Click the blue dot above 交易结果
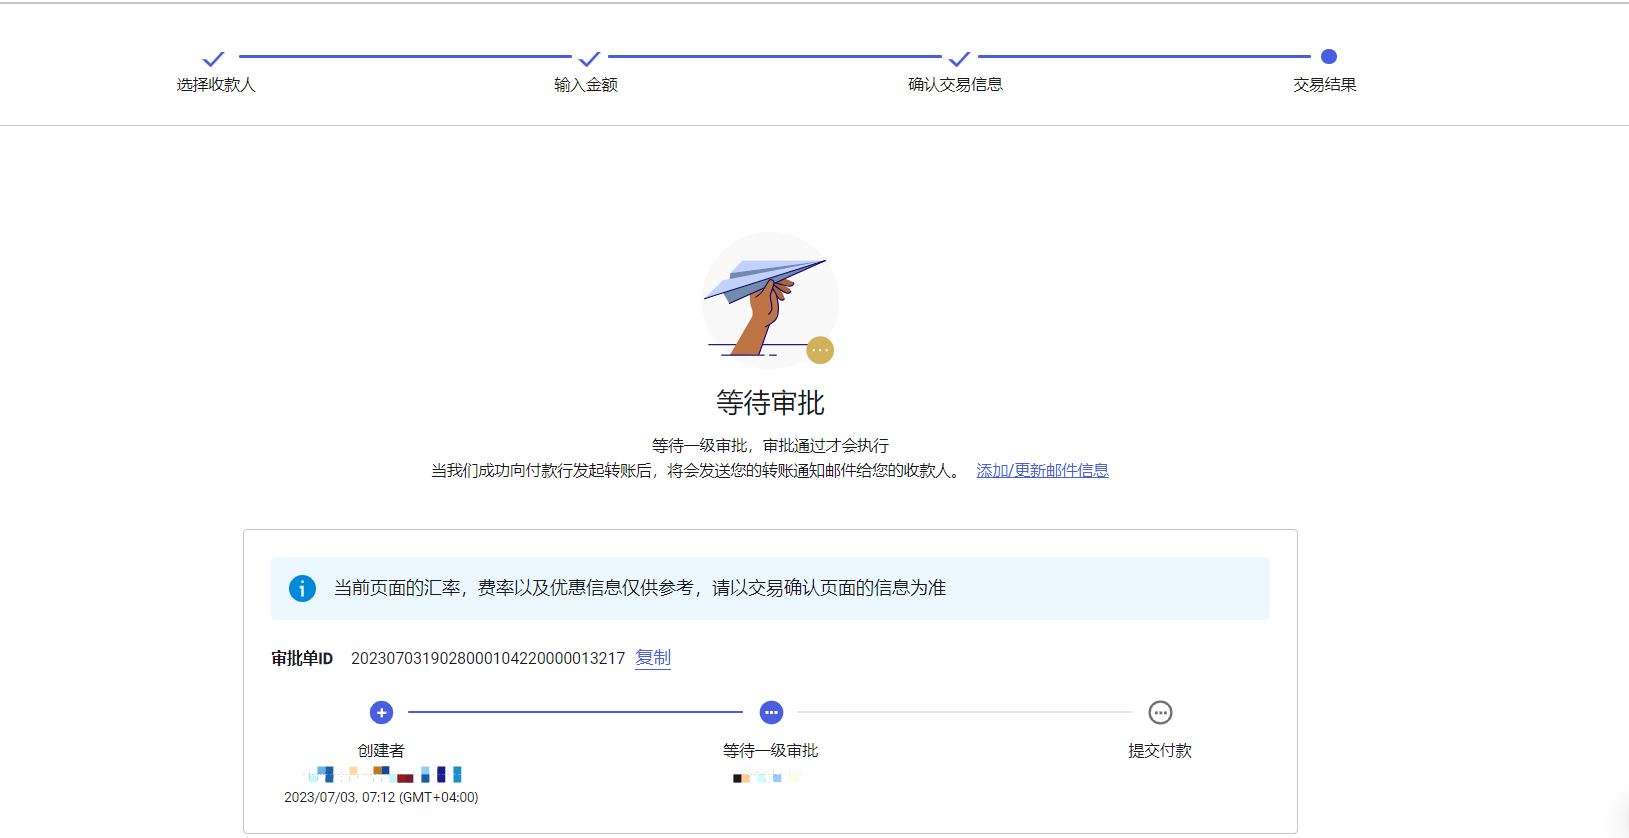Viewport: 1629px width, 838px height. click(x=1328, y=57)
